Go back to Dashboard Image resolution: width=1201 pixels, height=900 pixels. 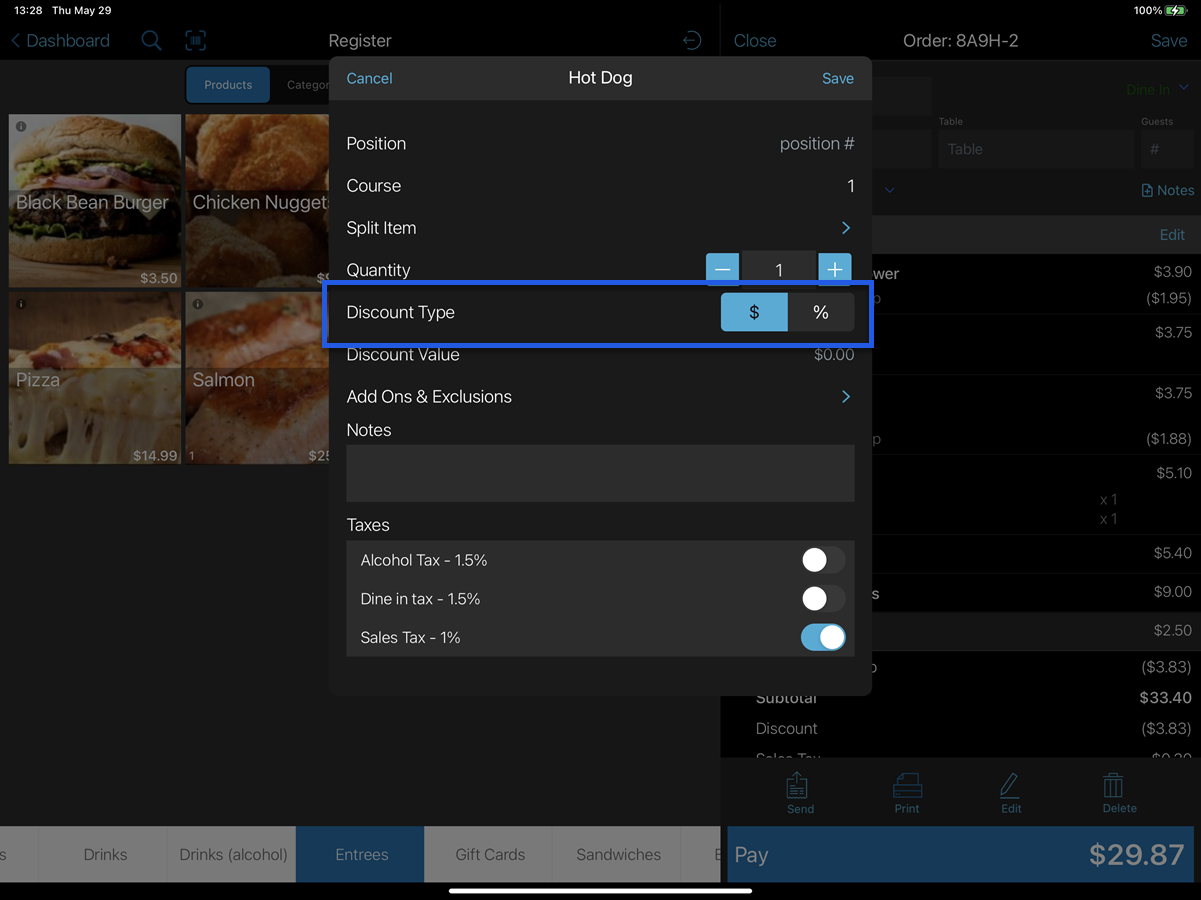[60, 41]
